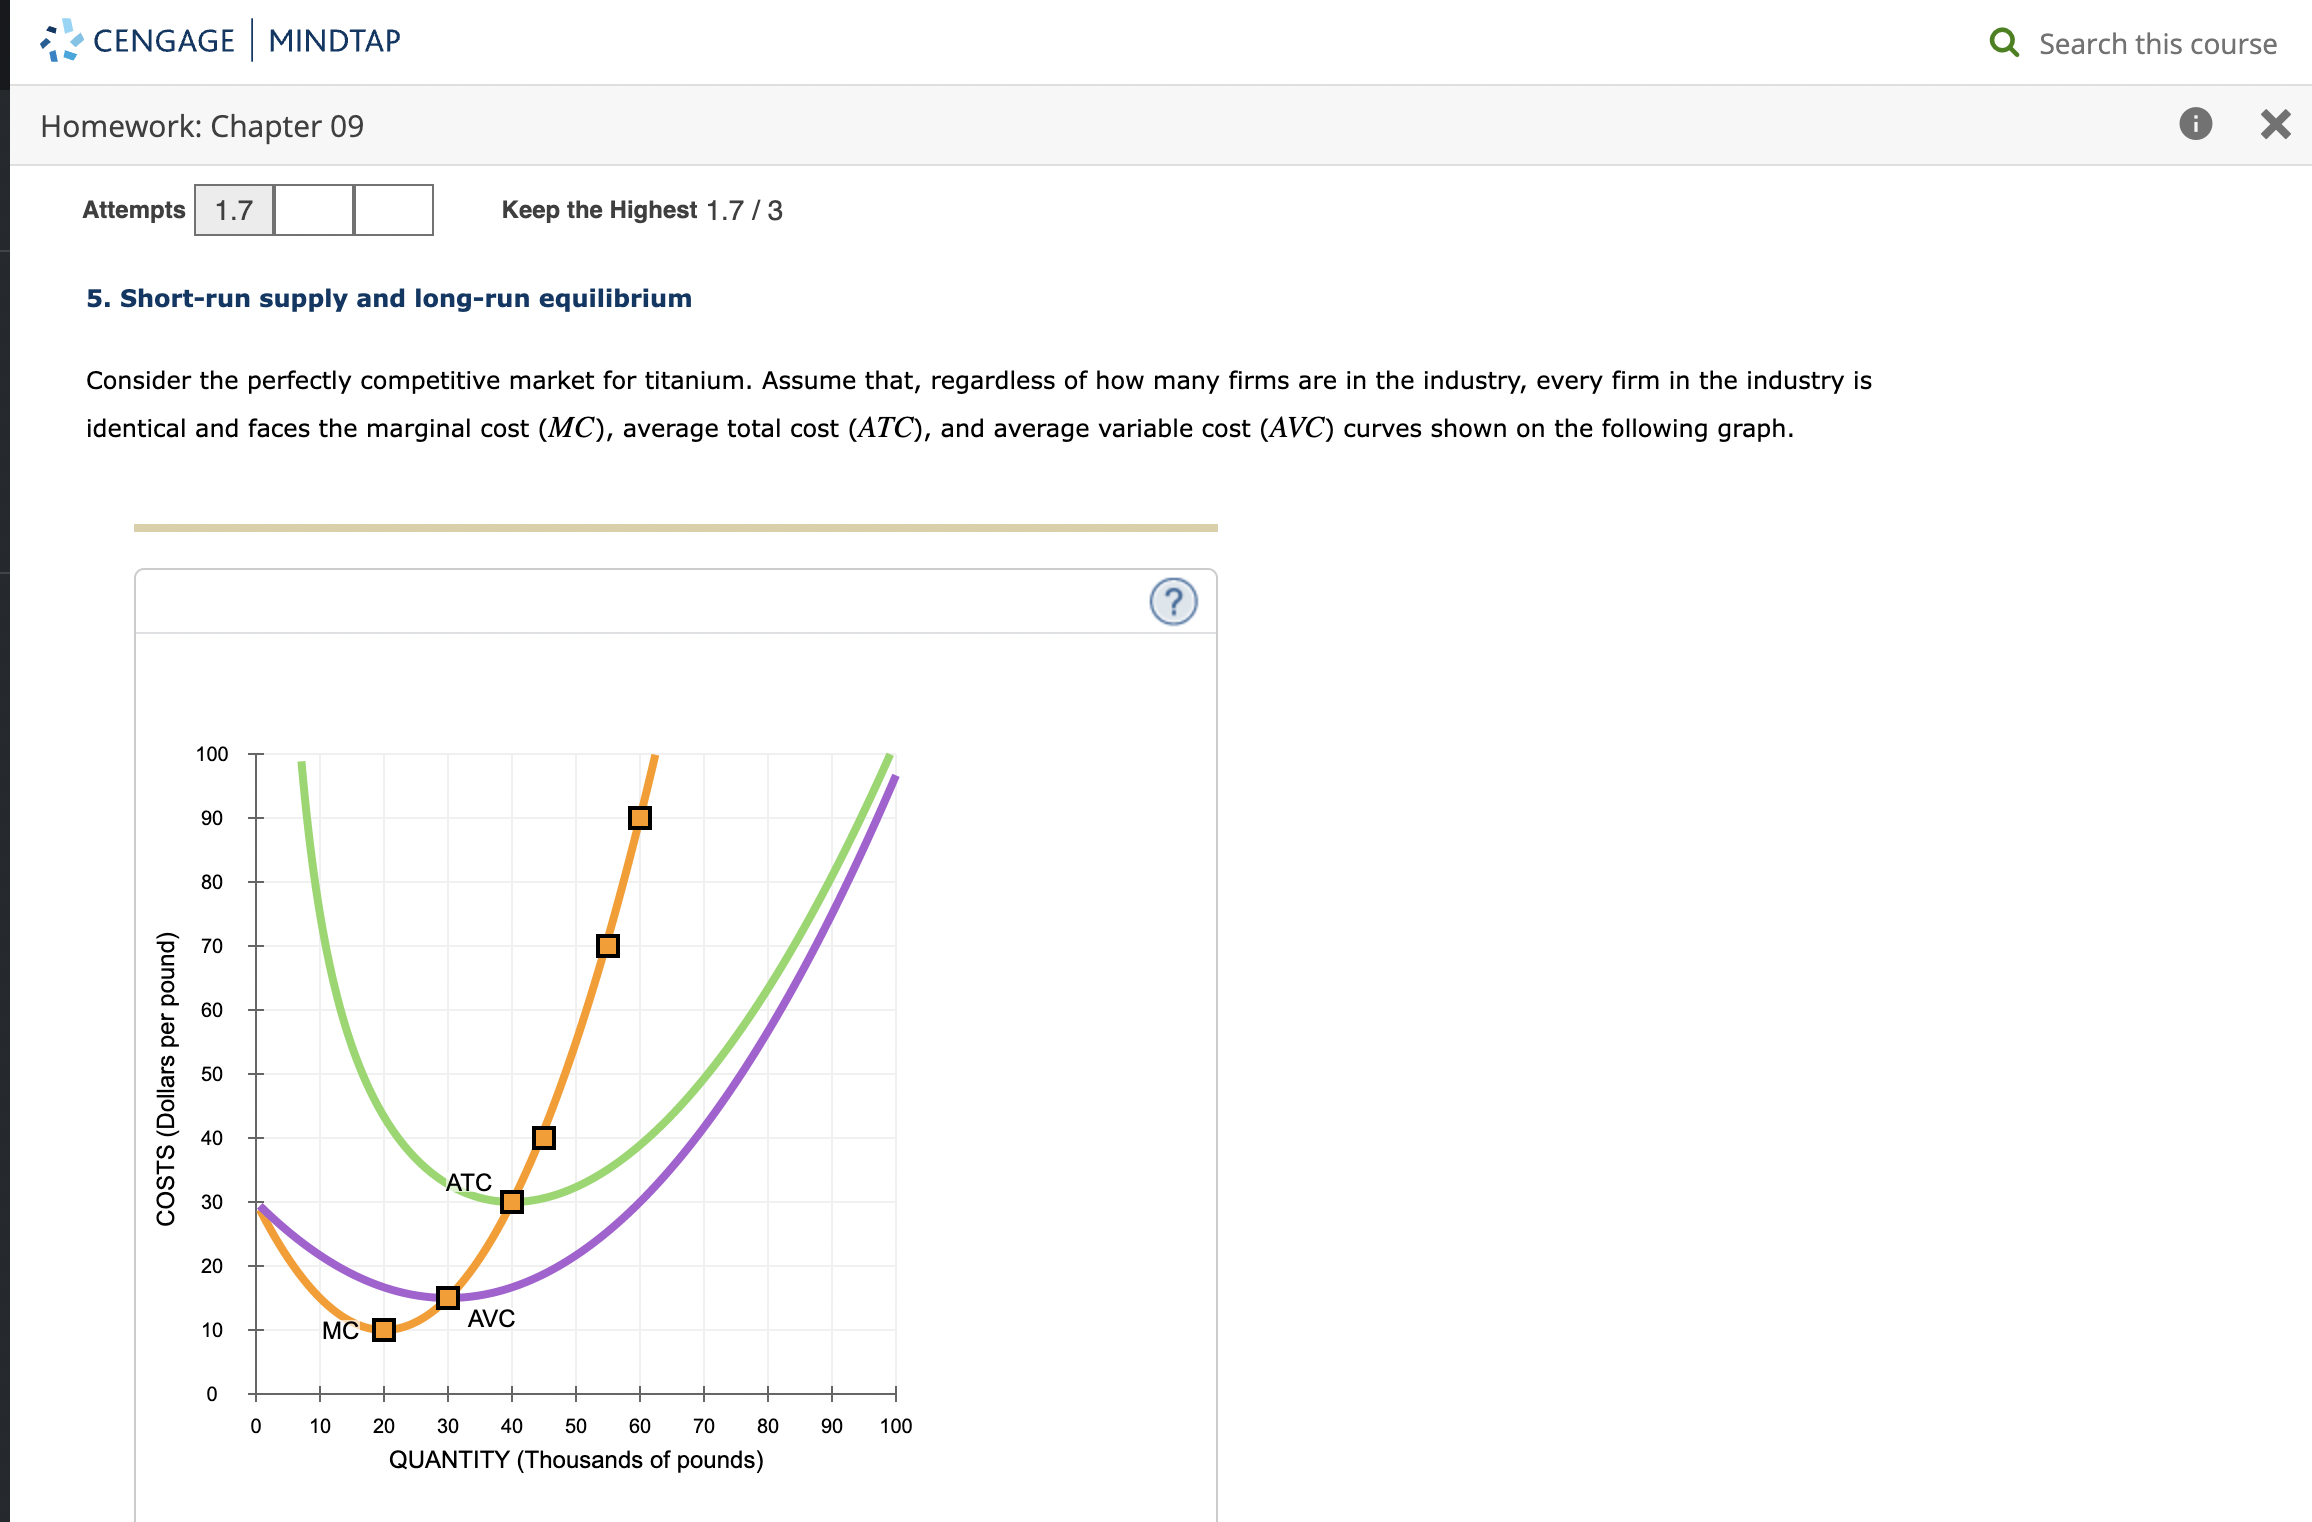Open the heading 5. Short-run supply and long-run equilibrium

388,297
